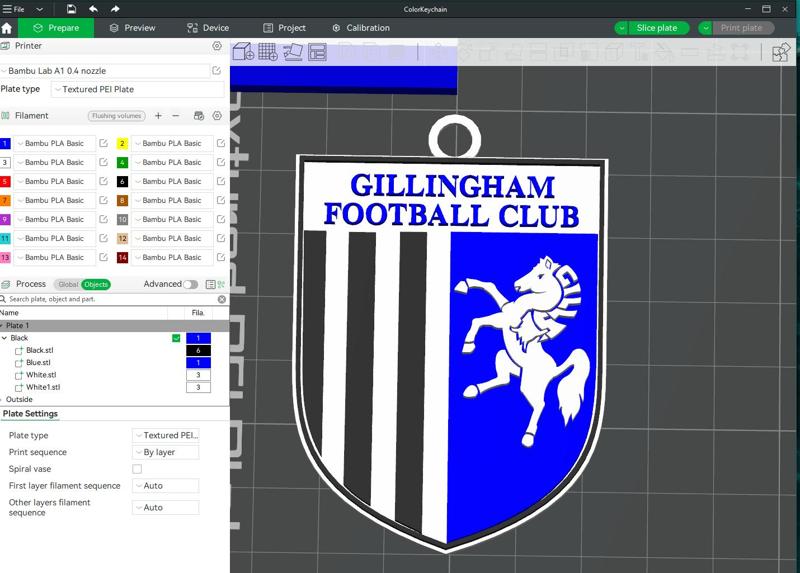Open Filament settings gear icon
Image resolution: width=800 pixels, height=573 pixels.
(x=217, y=116)
